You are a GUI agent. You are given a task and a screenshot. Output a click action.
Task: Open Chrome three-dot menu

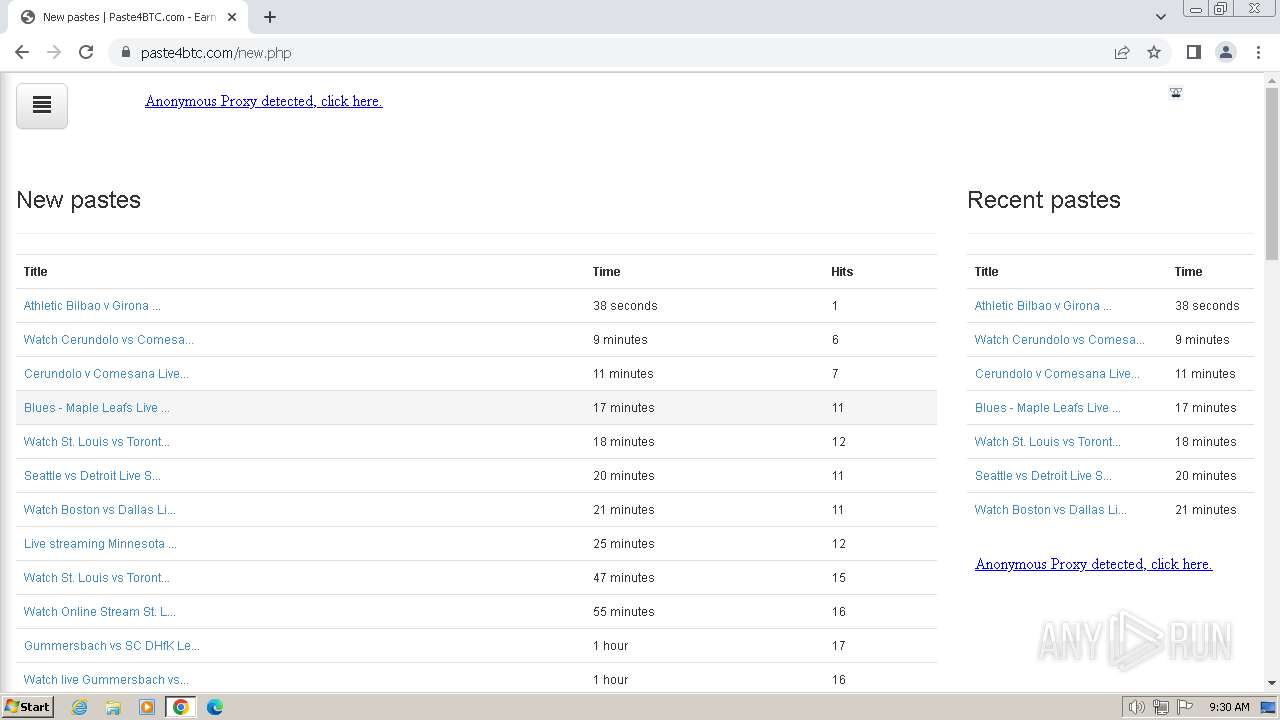pos(1259,52)
